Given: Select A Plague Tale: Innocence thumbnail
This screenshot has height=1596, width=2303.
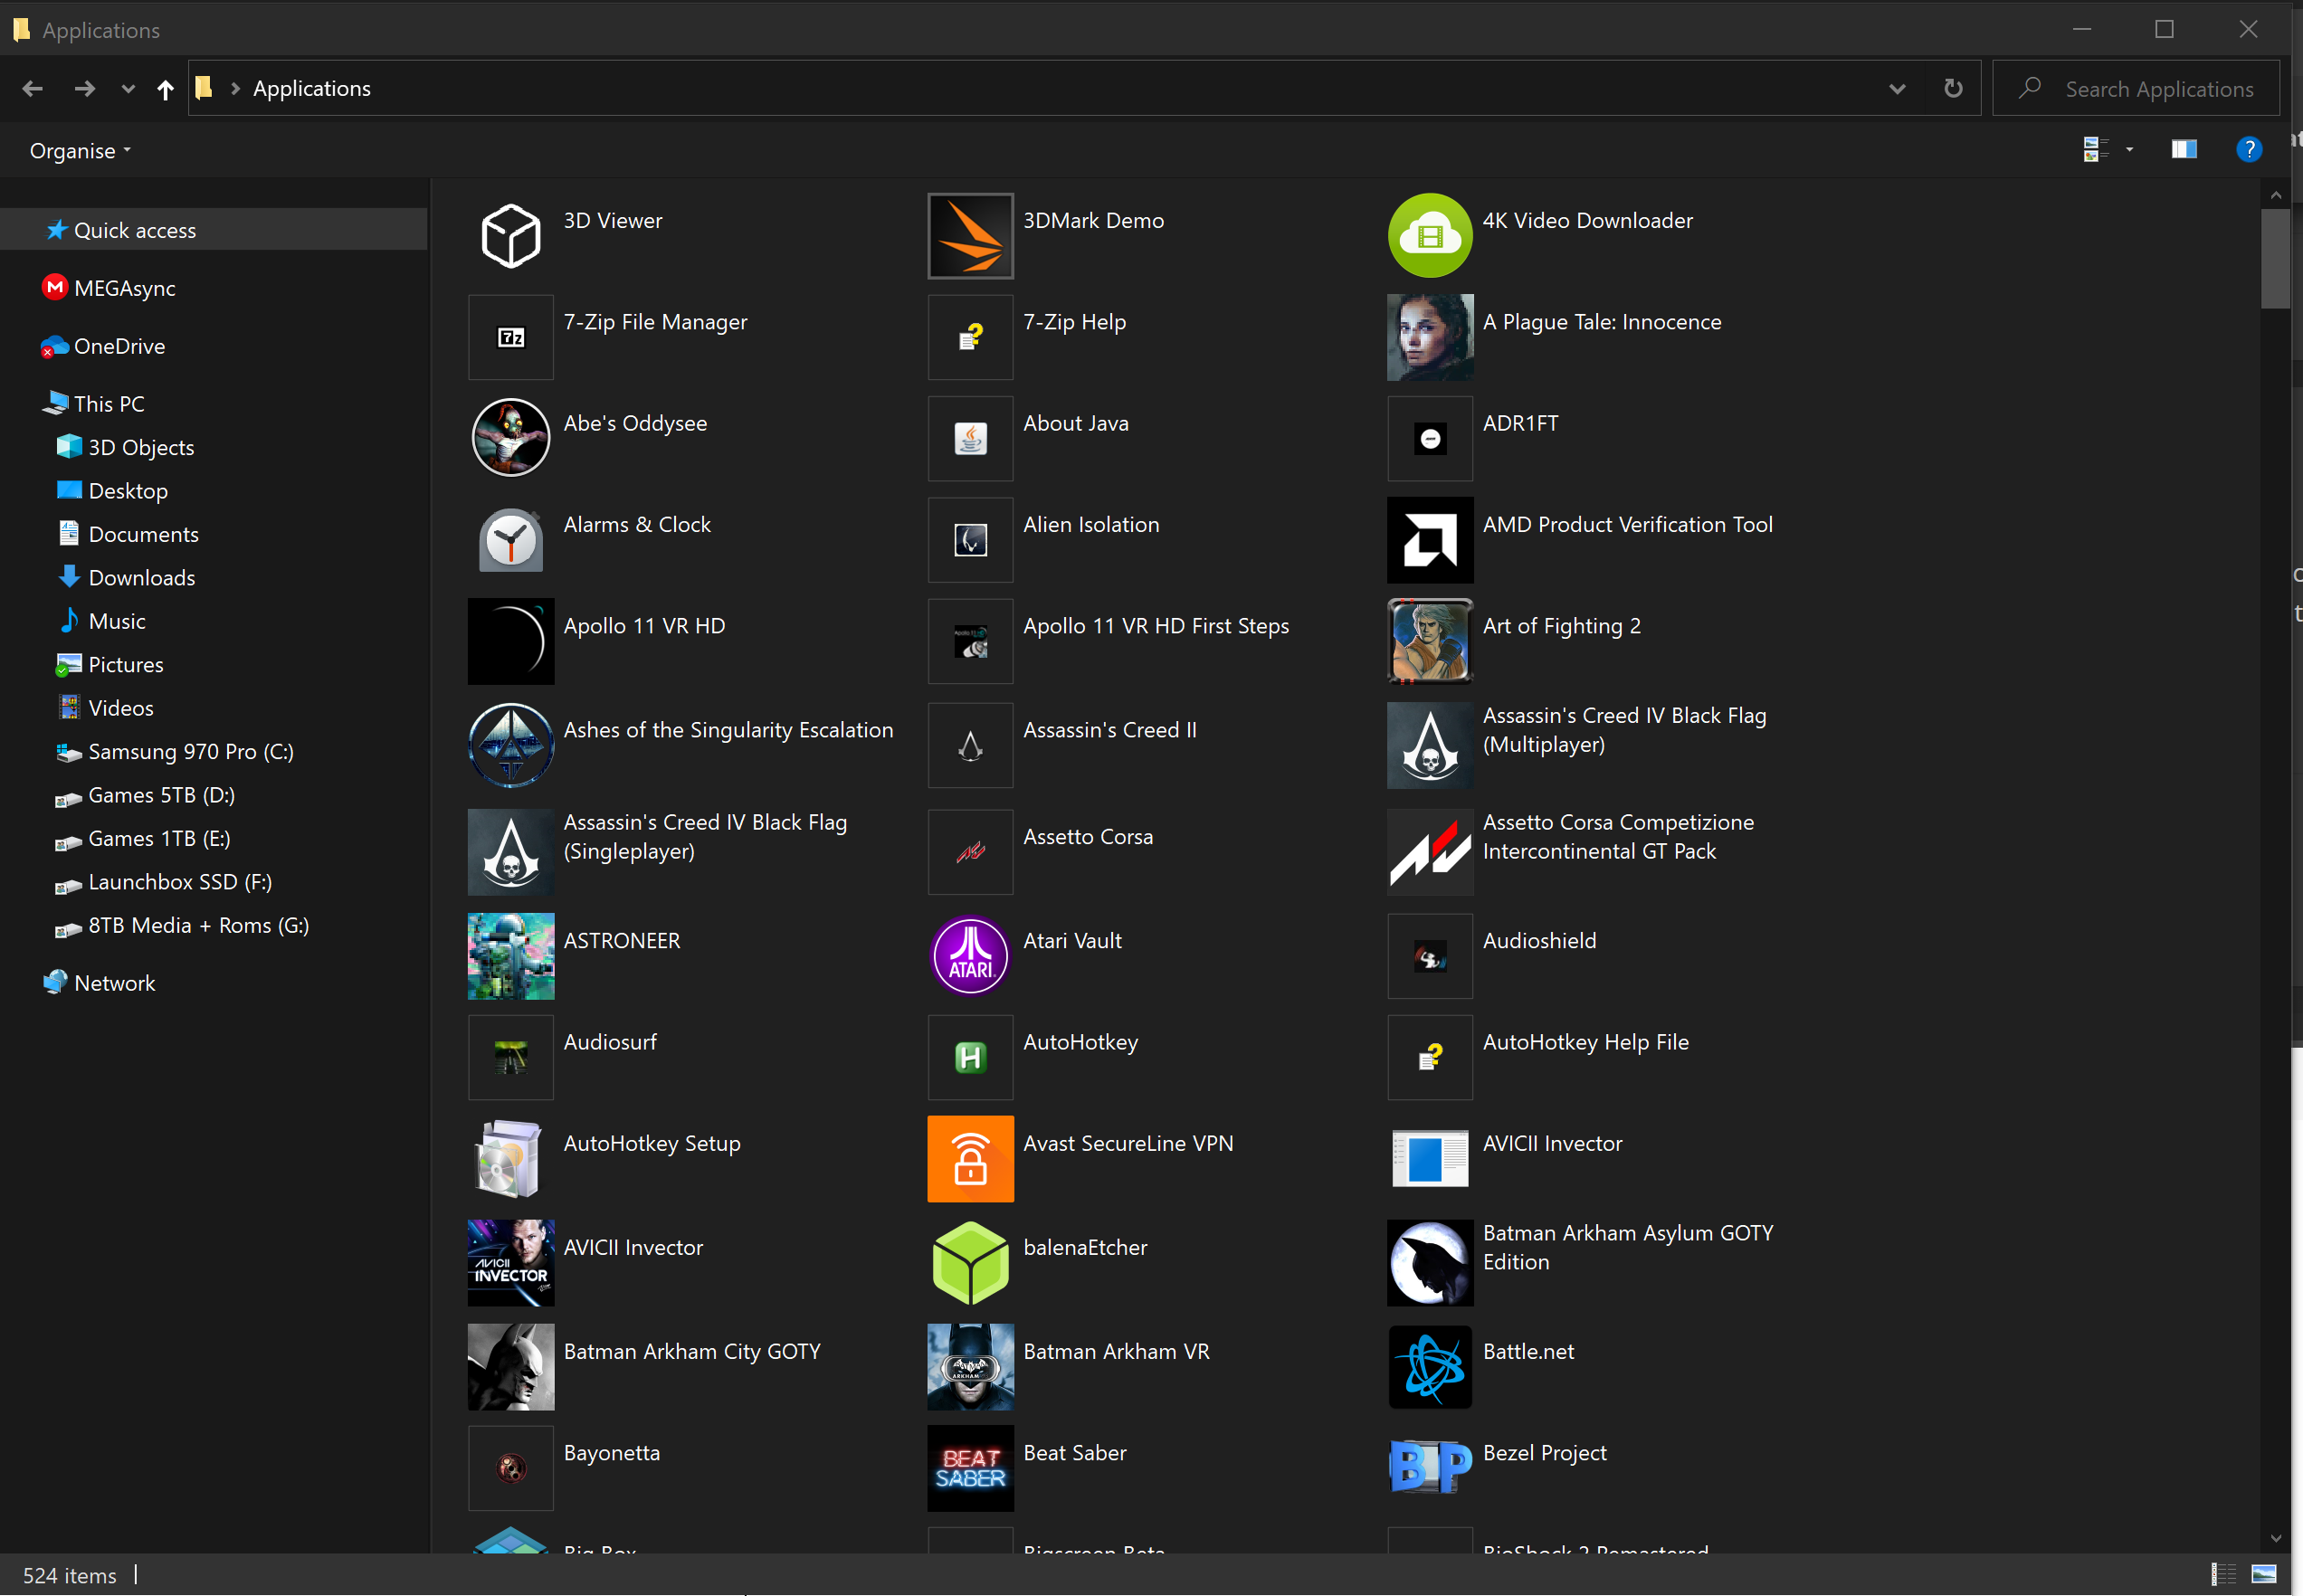Looking at the screenshot, I should [1430, 337].
